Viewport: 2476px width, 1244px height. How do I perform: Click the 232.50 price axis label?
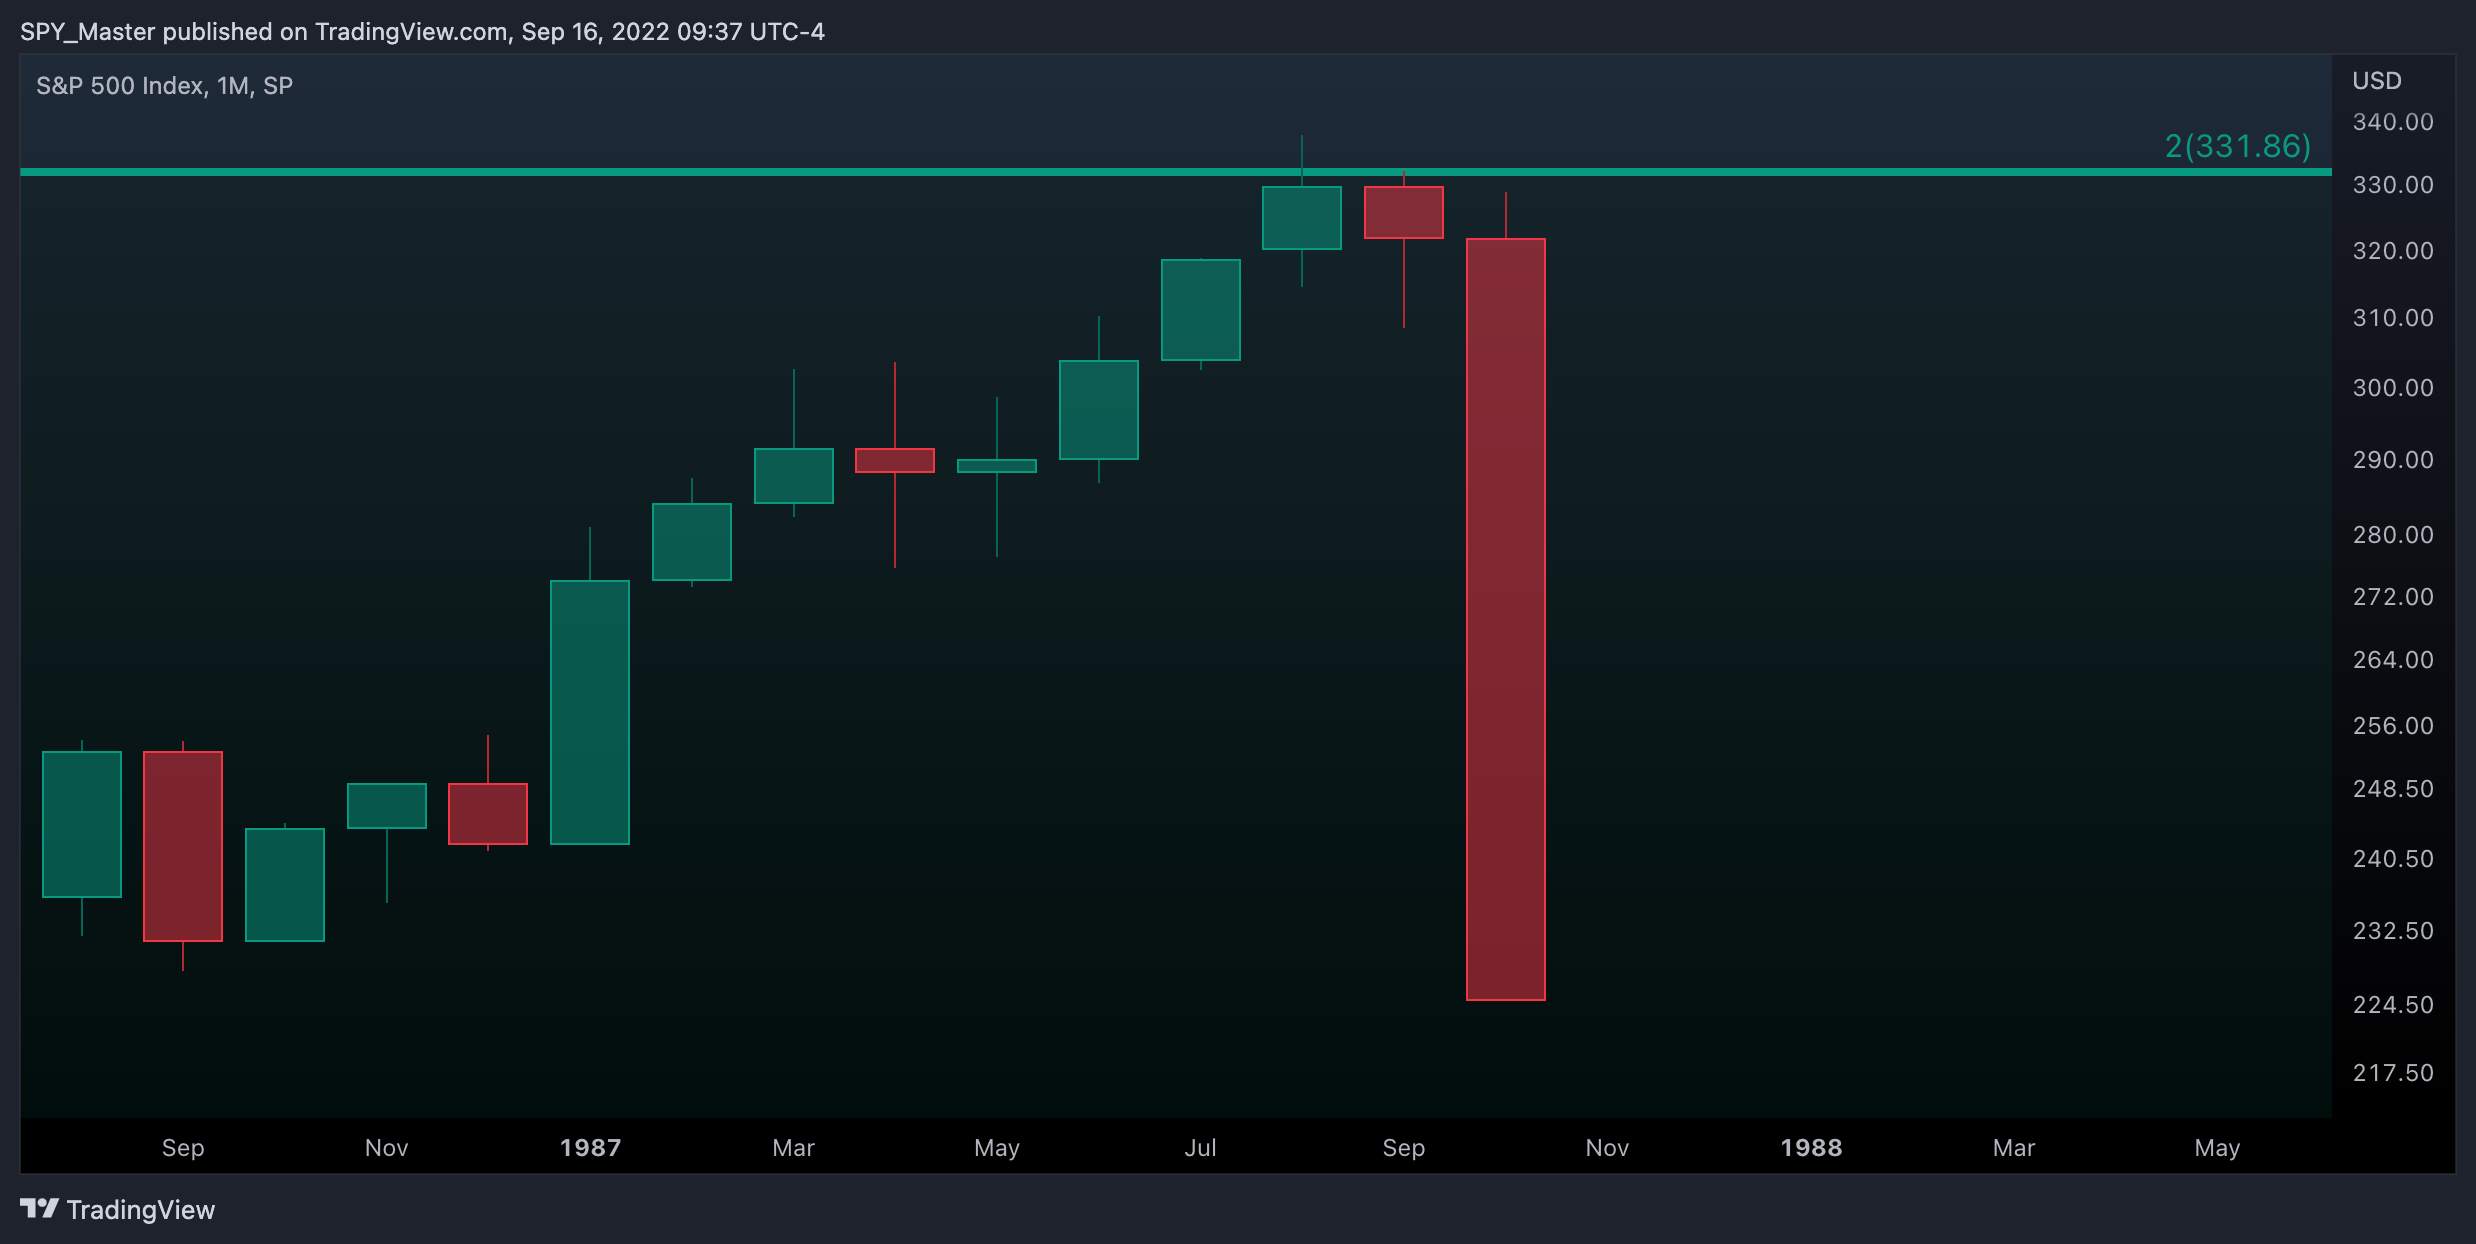point(2393,931)
